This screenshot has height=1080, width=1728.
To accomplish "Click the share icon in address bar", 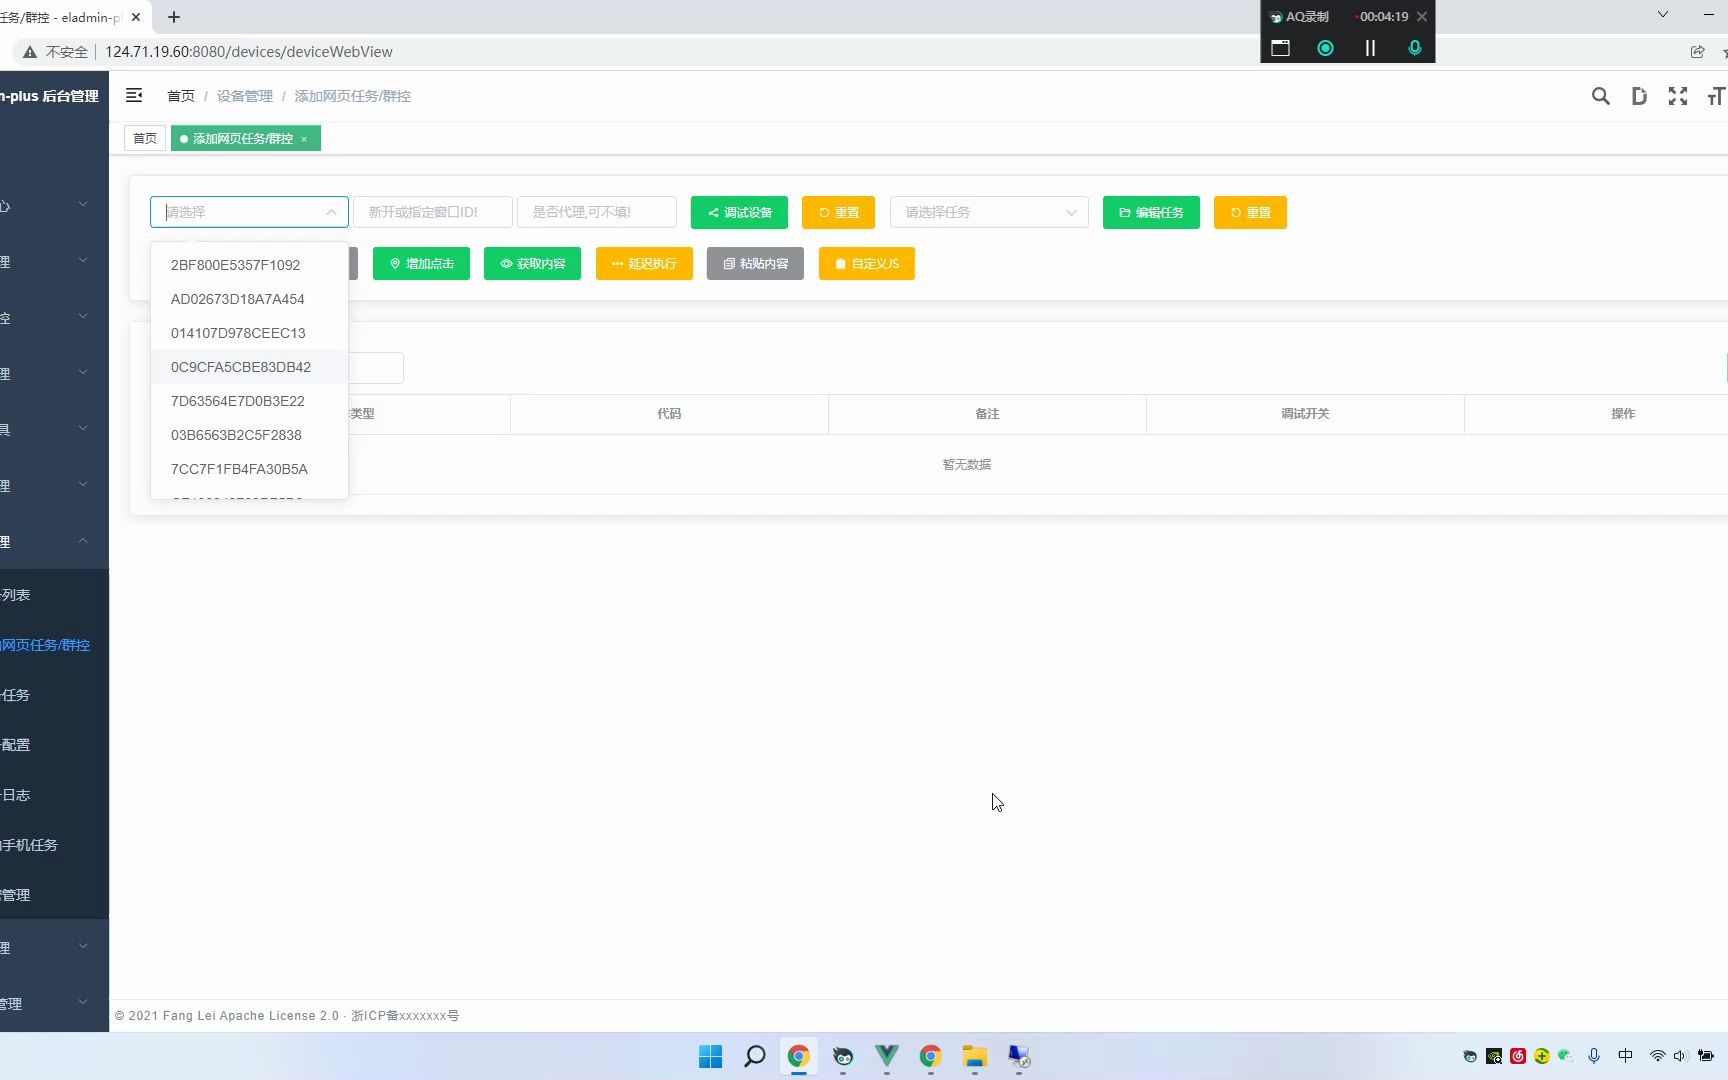I will 1697,52.
